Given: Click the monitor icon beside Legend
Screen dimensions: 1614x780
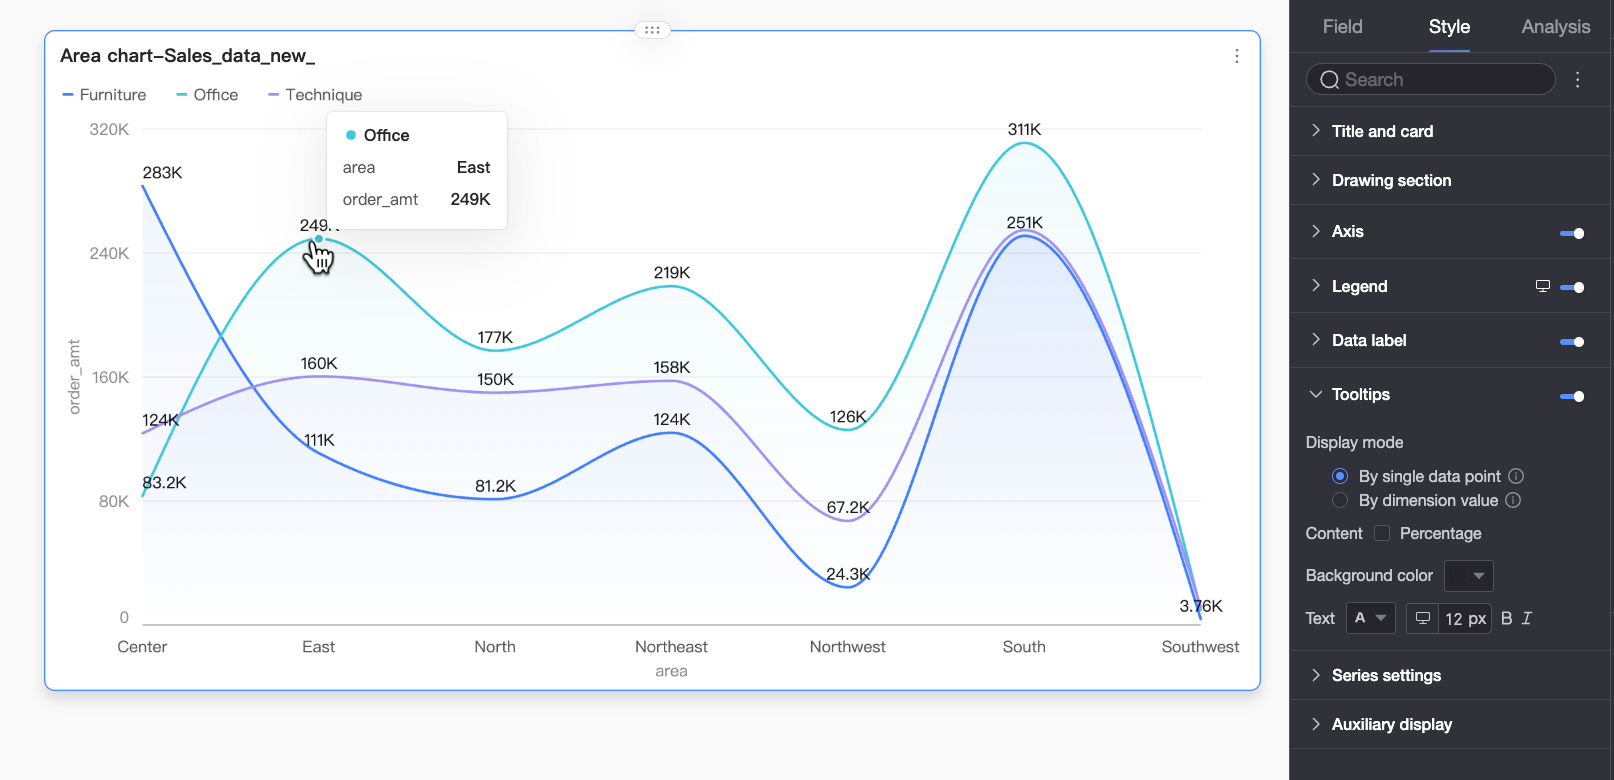Looking at the screenshot, I should (x=1543, y=286).
